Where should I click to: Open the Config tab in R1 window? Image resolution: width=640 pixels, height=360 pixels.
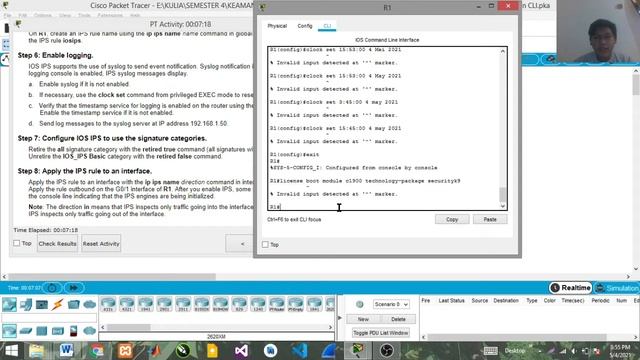304,26
